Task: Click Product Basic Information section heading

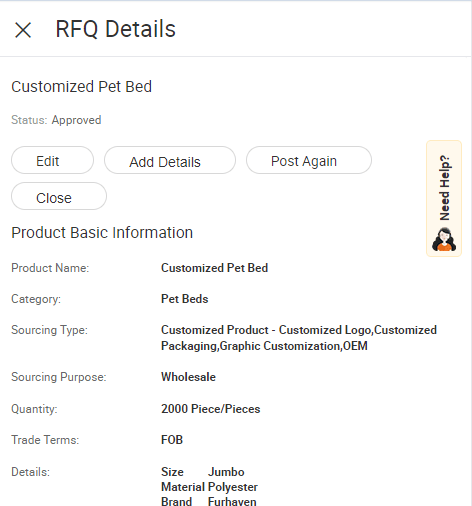Action: (x=102, y=233)
